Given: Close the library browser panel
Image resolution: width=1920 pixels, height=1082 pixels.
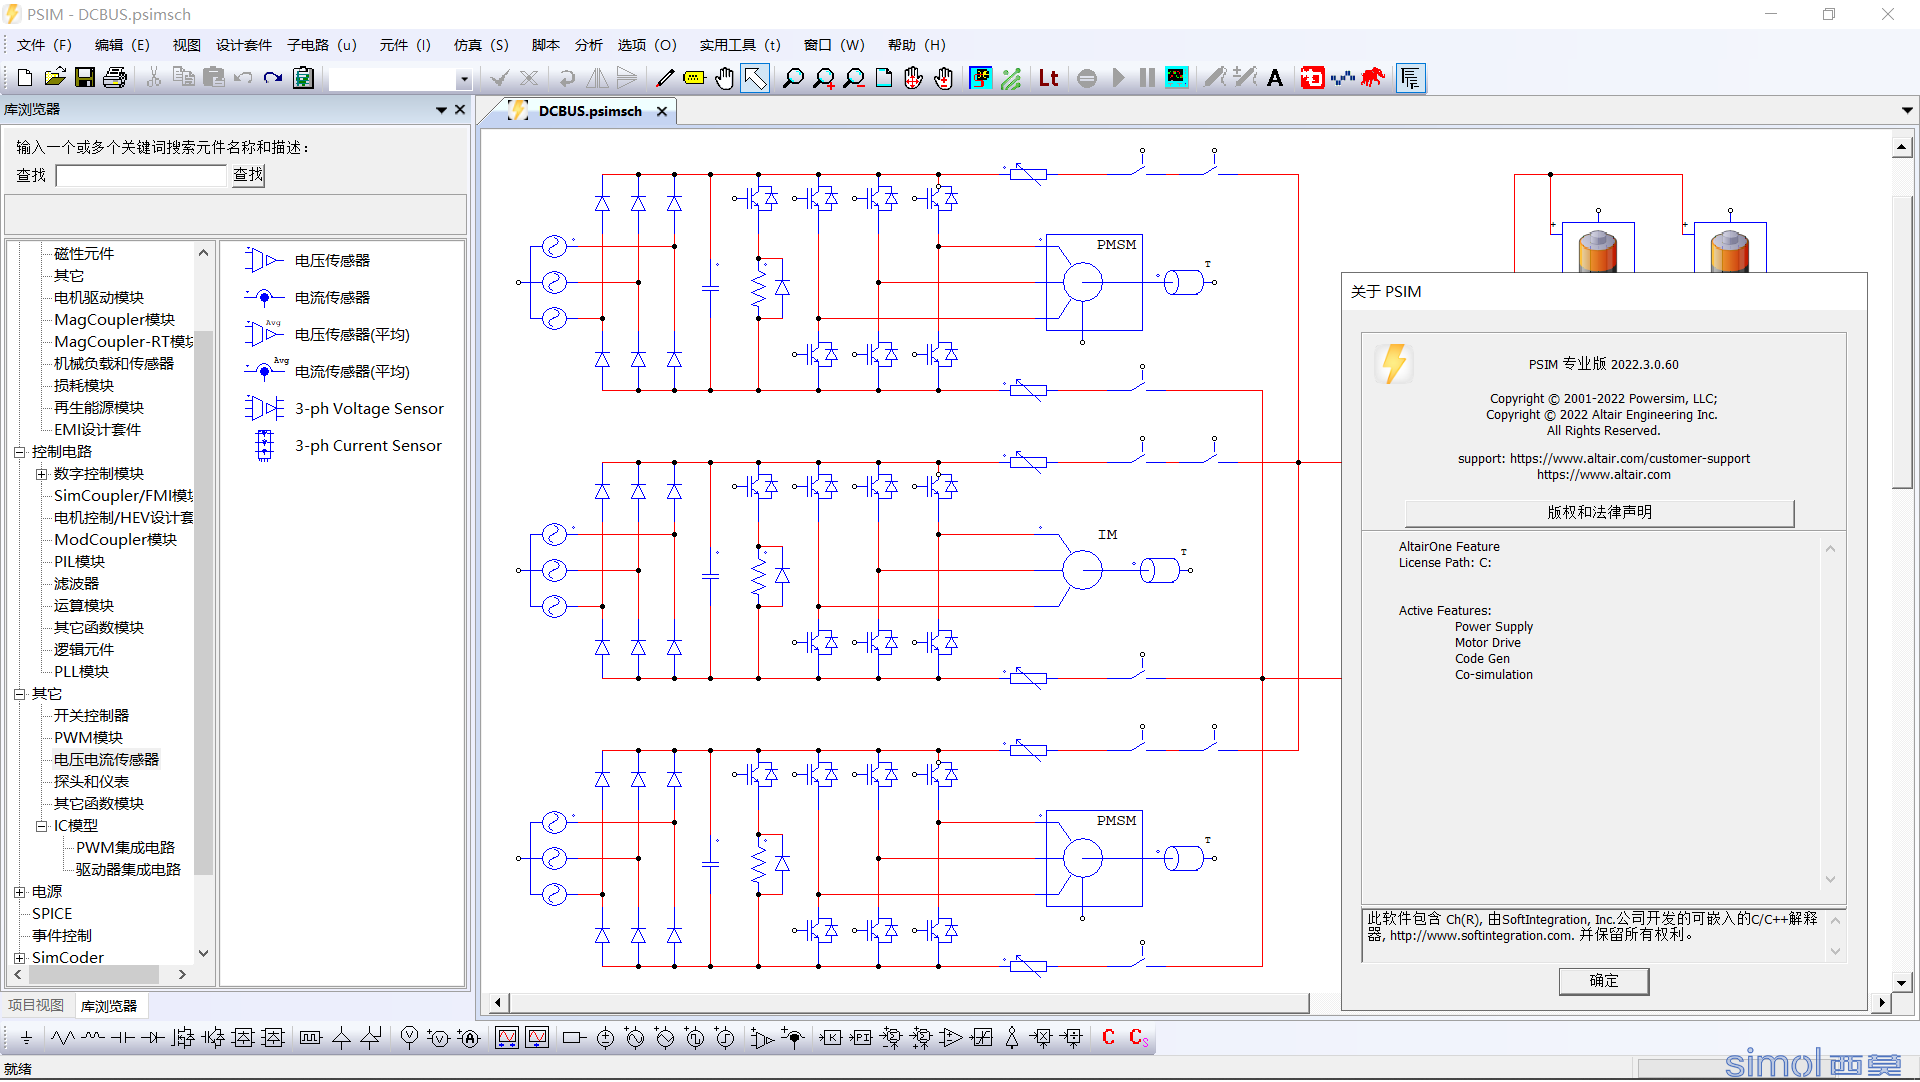Looking at the screenshot, I should point(460,110).
